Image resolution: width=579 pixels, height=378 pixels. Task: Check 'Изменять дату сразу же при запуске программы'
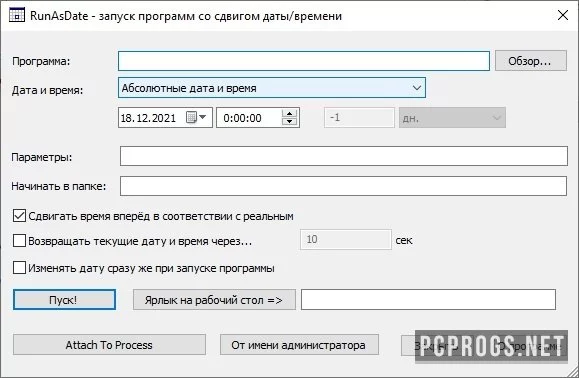click(19, 268)
